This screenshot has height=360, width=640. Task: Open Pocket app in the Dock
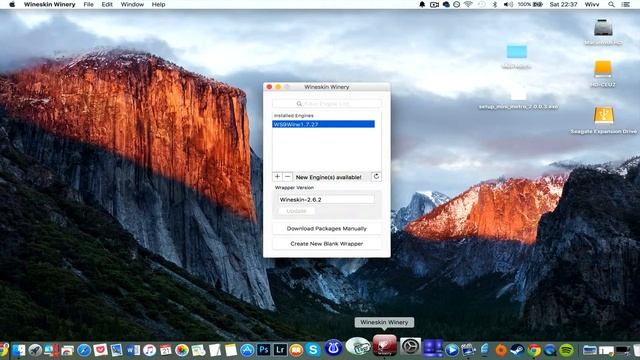point(100,350)
